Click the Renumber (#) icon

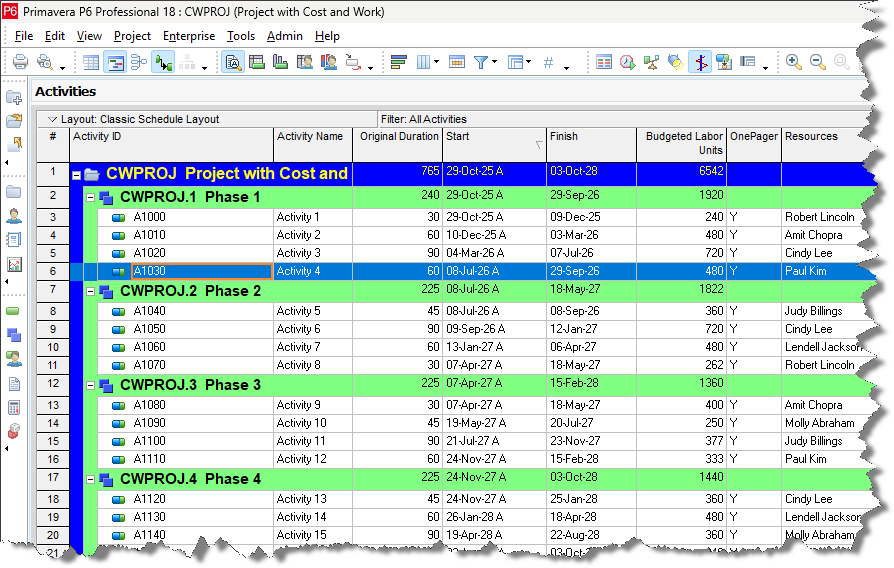(548, 62)
